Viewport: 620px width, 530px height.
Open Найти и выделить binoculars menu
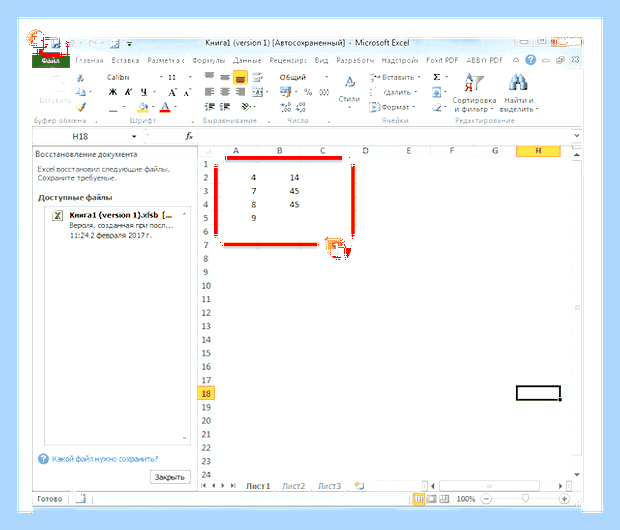pos(518,93)
